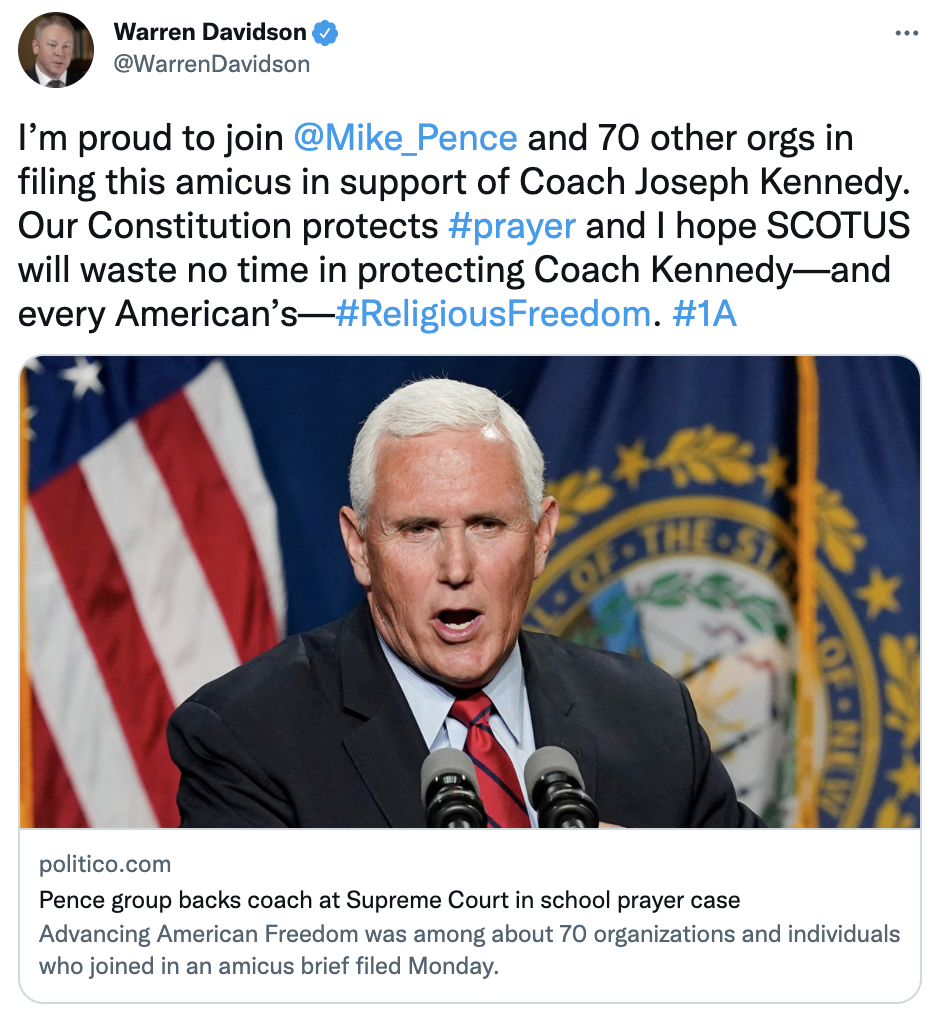
Task: Open the 'Pence group backs coach' headline
Action: pyautogui.click(x=389, y=900)
